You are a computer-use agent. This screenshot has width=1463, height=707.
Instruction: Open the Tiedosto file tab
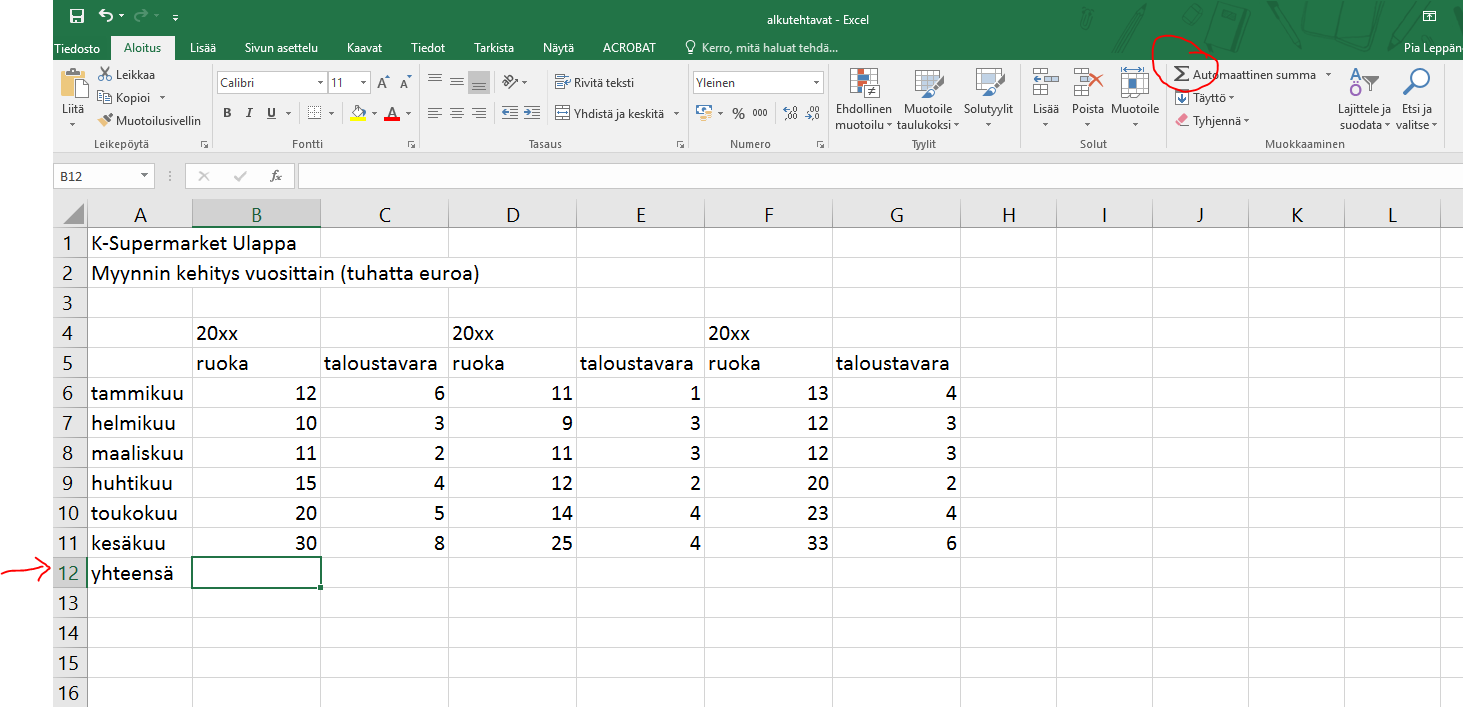(x=77, y=48)
